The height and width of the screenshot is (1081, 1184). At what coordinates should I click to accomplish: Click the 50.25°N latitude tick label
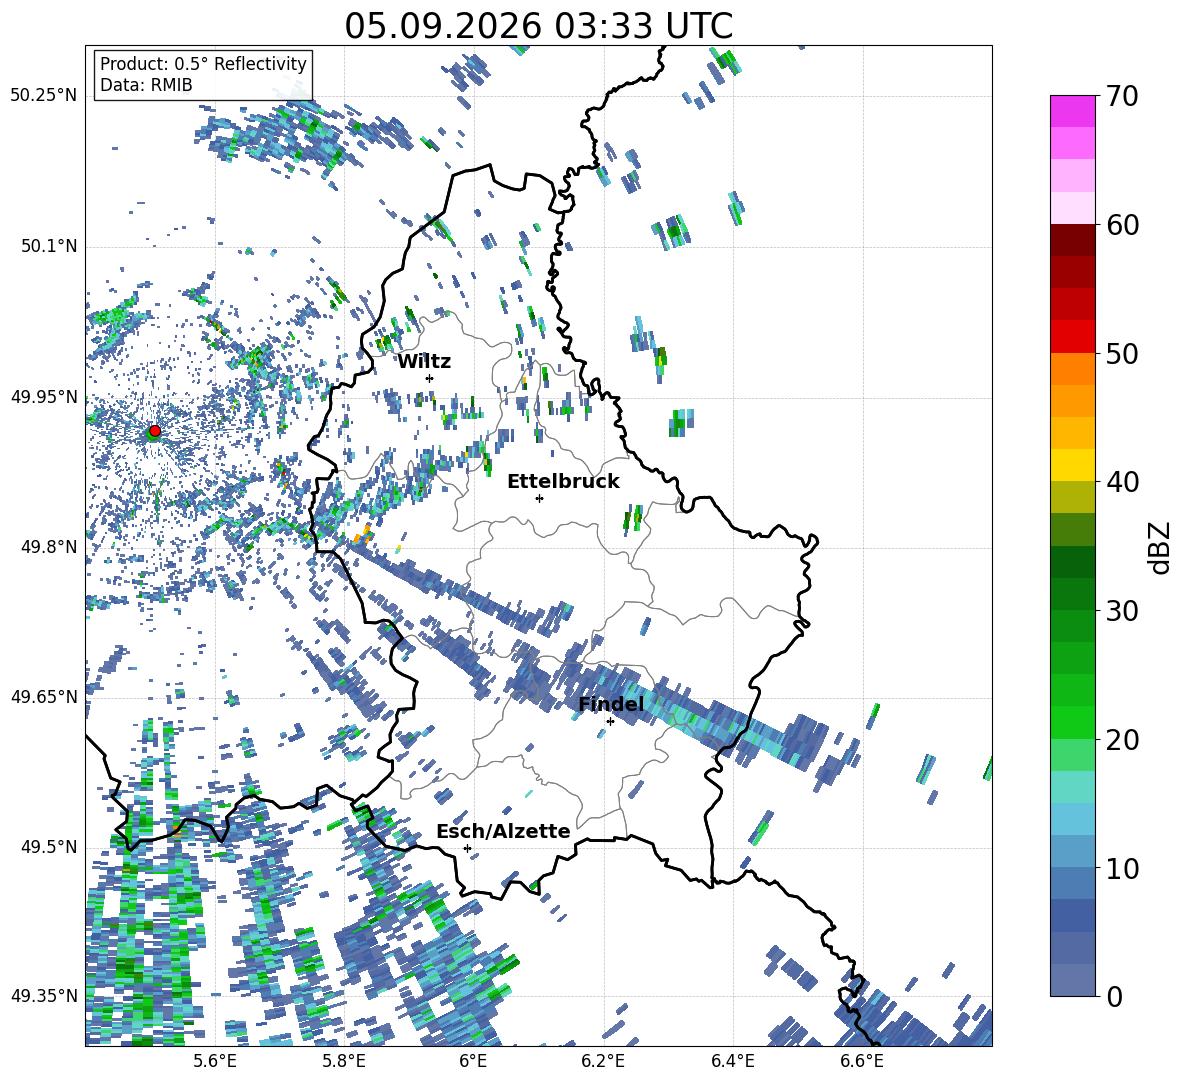click(x=44, y=96)
